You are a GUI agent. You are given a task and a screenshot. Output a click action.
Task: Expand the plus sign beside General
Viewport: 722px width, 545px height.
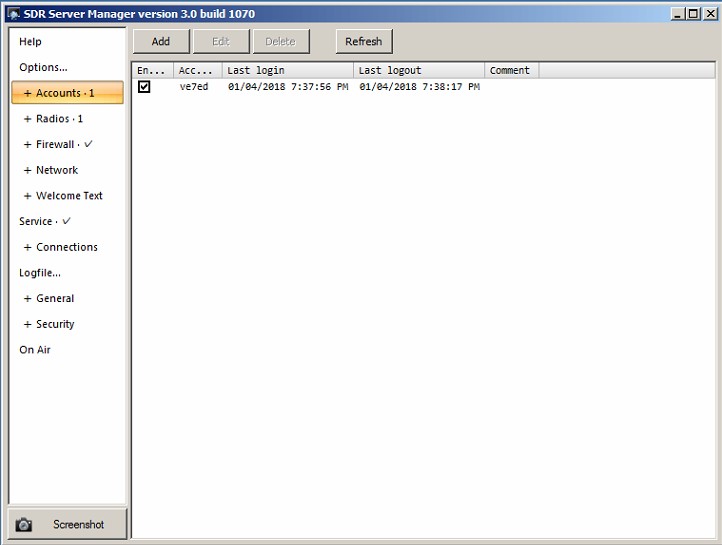28,299
